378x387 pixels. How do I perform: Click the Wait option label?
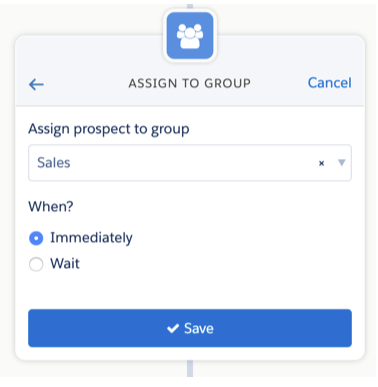pyautogui.click(x=65, y=263)
